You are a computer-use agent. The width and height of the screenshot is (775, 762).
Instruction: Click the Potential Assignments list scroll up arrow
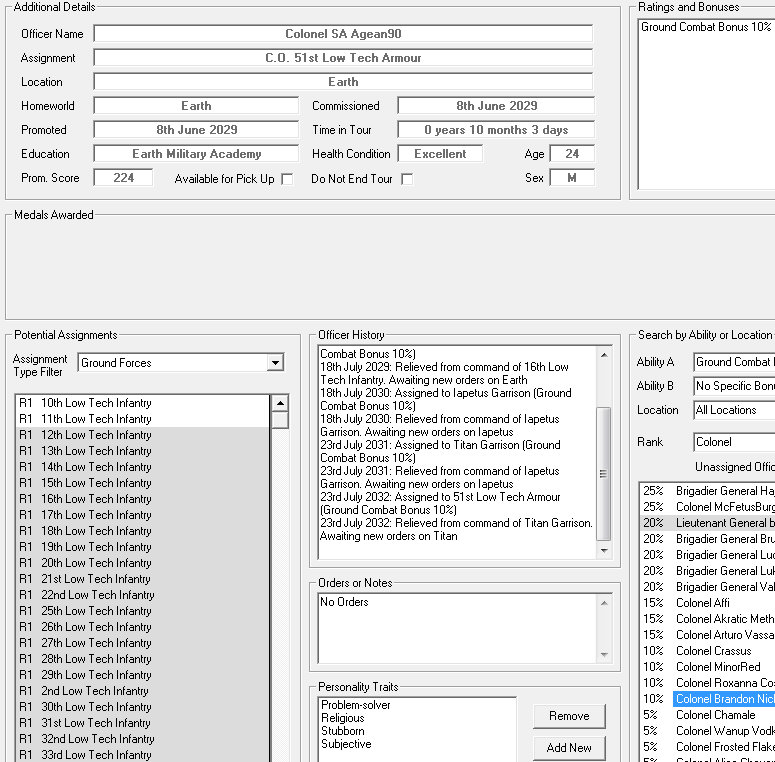point(280,403)
